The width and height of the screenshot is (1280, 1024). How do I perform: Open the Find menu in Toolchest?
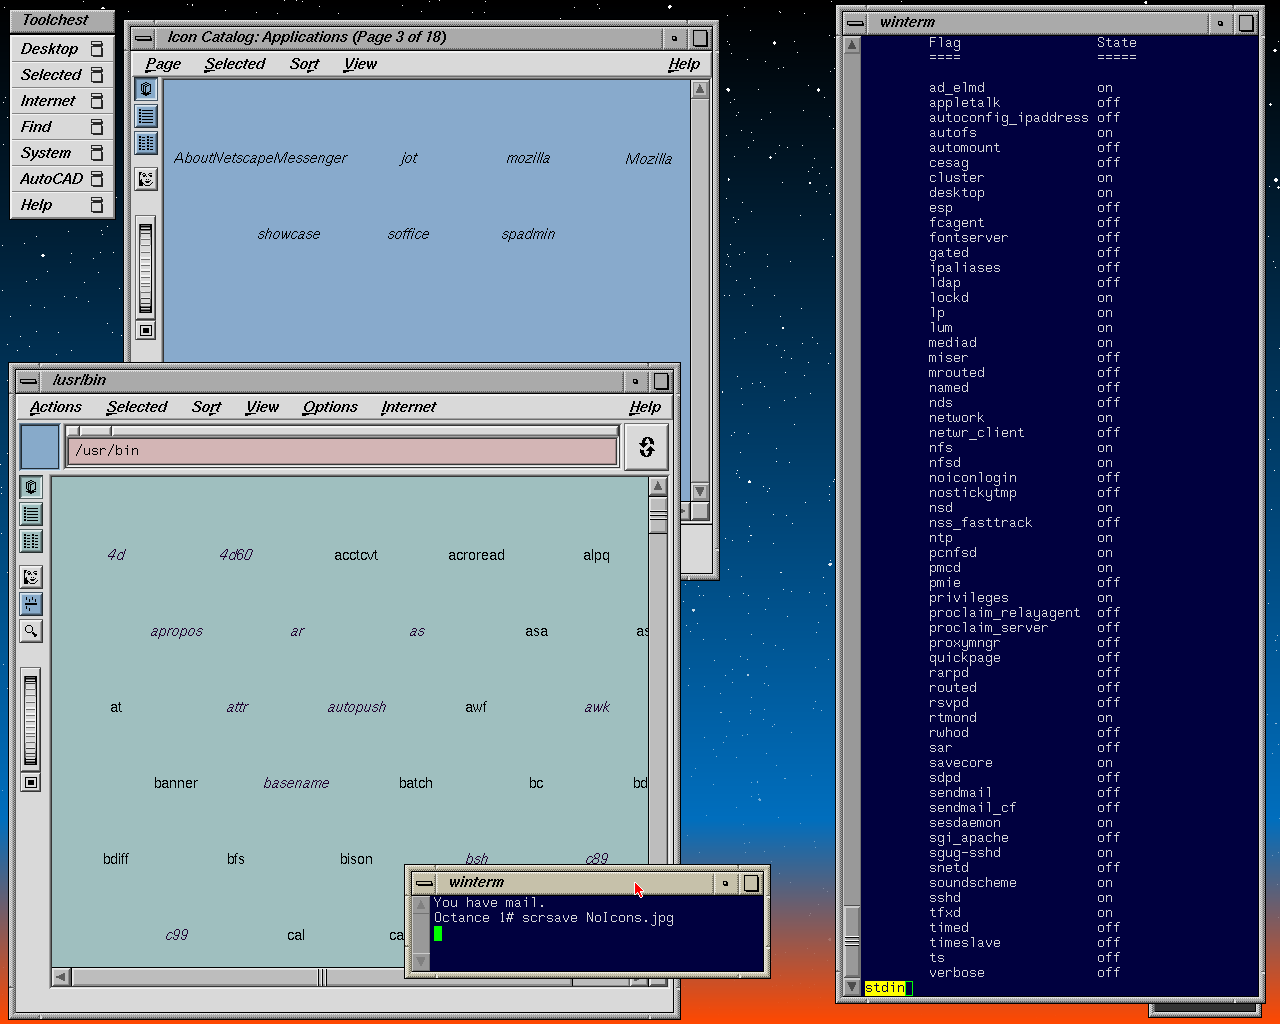point(62,127)
